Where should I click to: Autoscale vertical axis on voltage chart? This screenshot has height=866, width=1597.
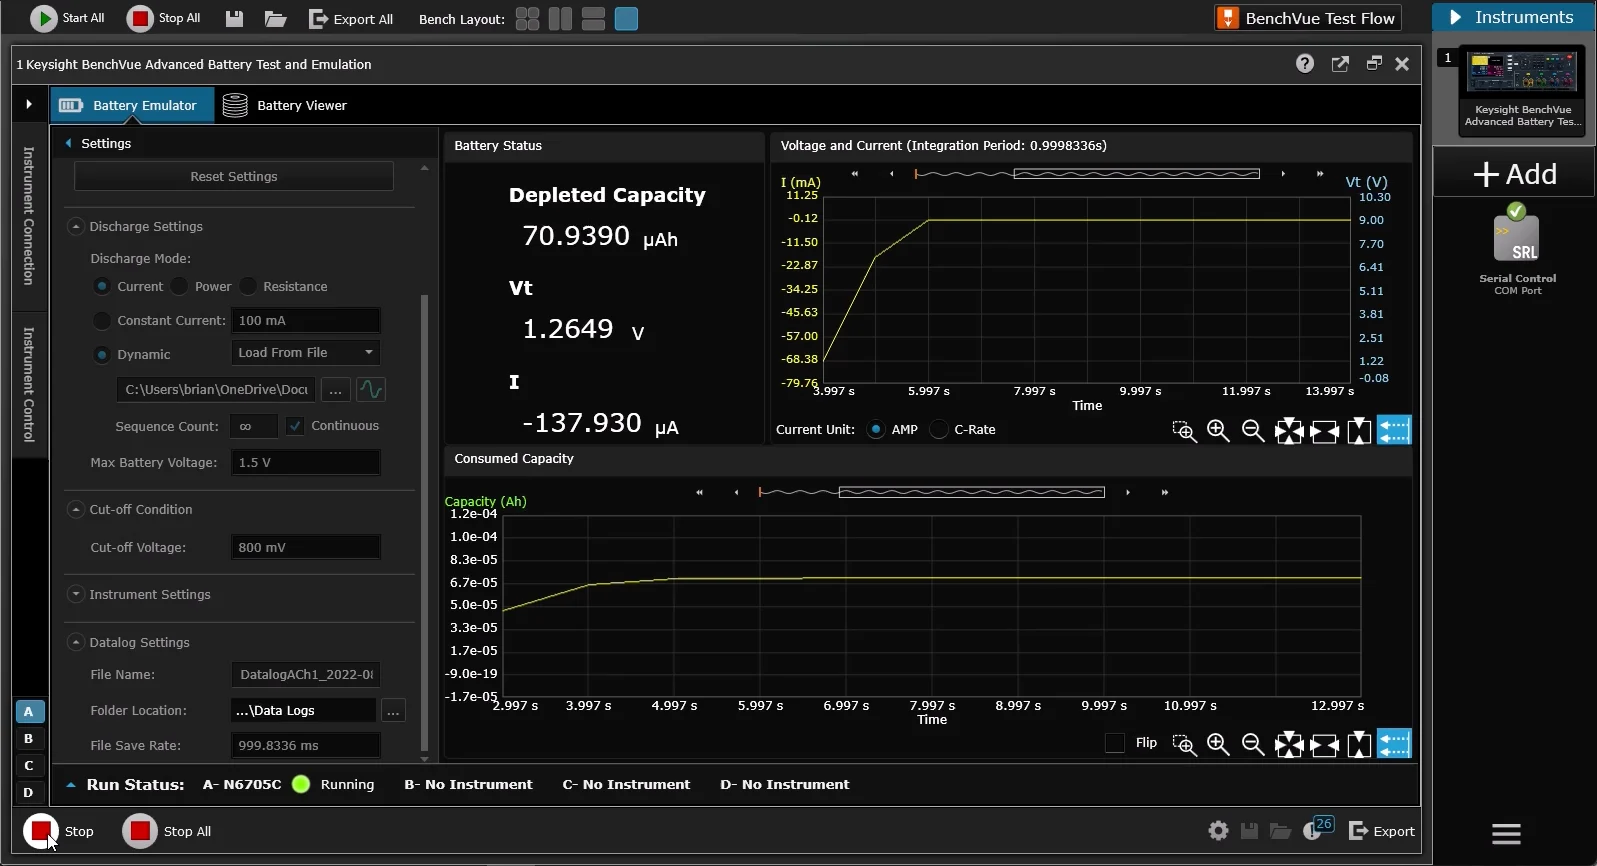1359,430
